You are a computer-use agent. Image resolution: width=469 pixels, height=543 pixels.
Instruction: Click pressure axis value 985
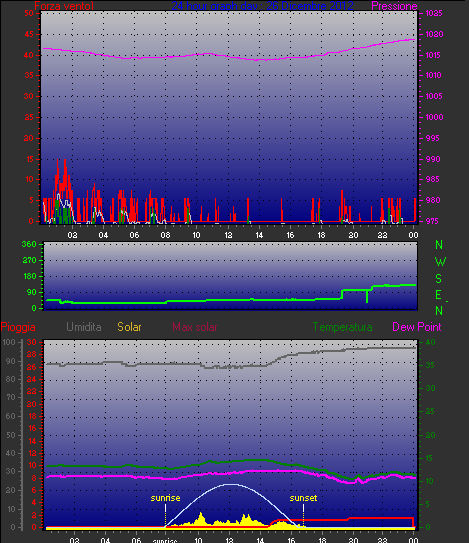[x=433, y=179]
